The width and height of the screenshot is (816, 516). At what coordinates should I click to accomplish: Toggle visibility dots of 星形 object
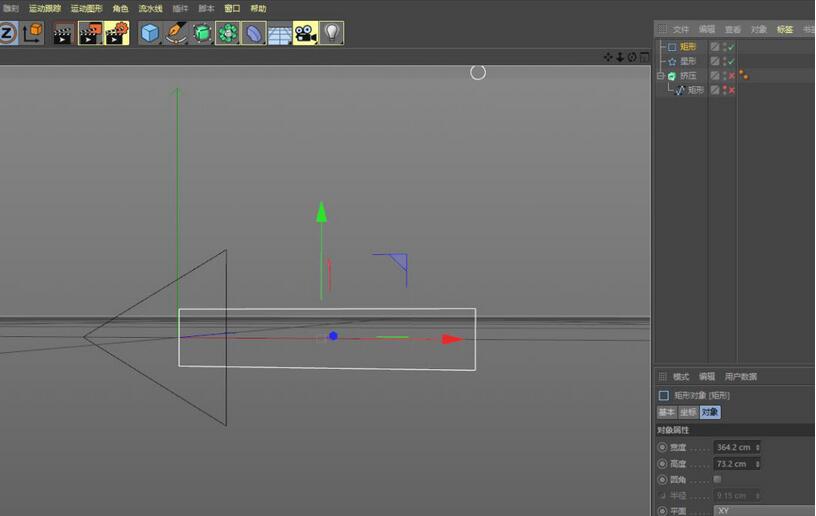click(x=724, y=61)
